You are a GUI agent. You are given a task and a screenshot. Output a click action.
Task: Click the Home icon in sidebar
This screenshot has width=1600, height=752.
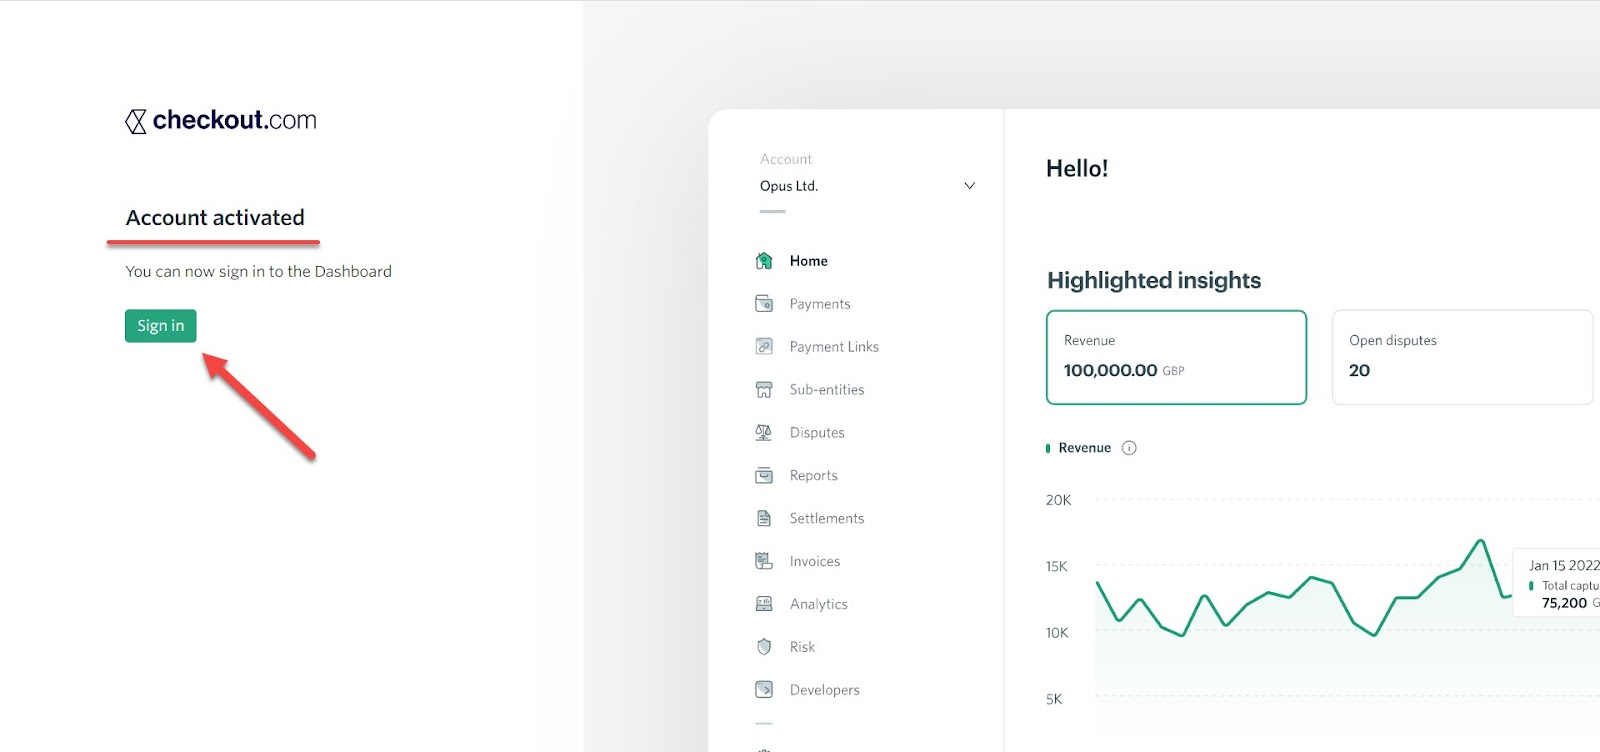click(x=764, y=261)
